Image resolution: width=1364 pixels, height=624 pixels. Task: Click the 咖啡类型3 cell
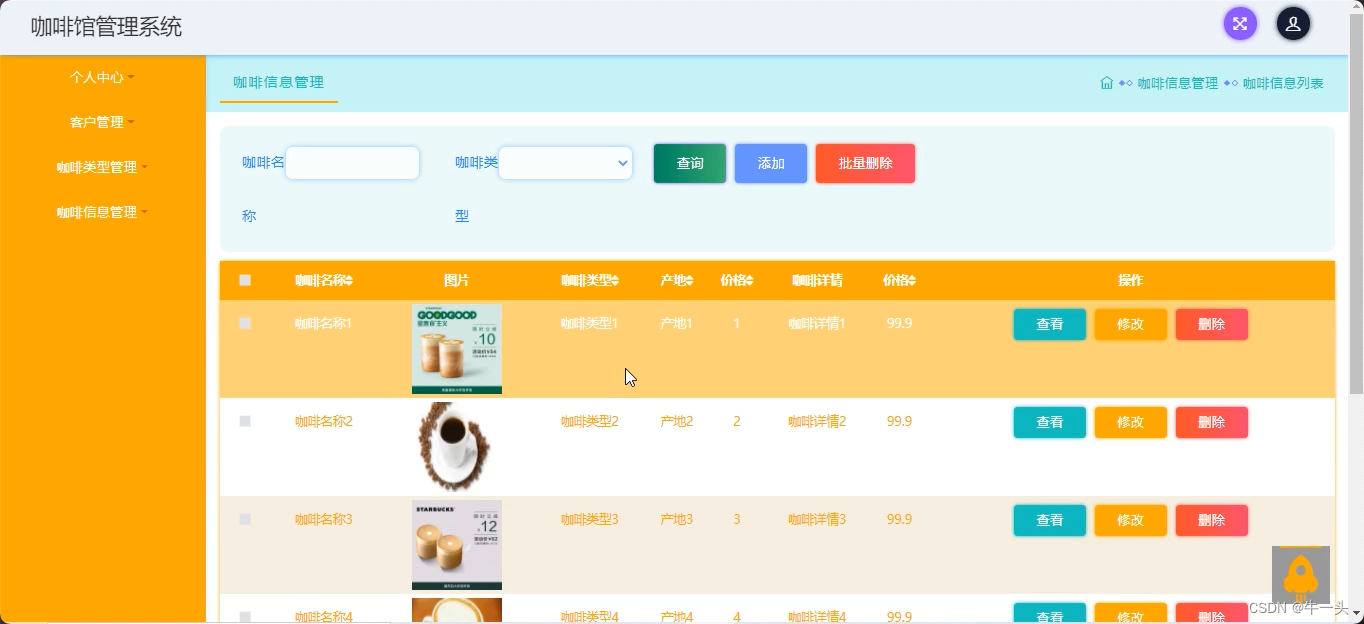coord(589,520)
